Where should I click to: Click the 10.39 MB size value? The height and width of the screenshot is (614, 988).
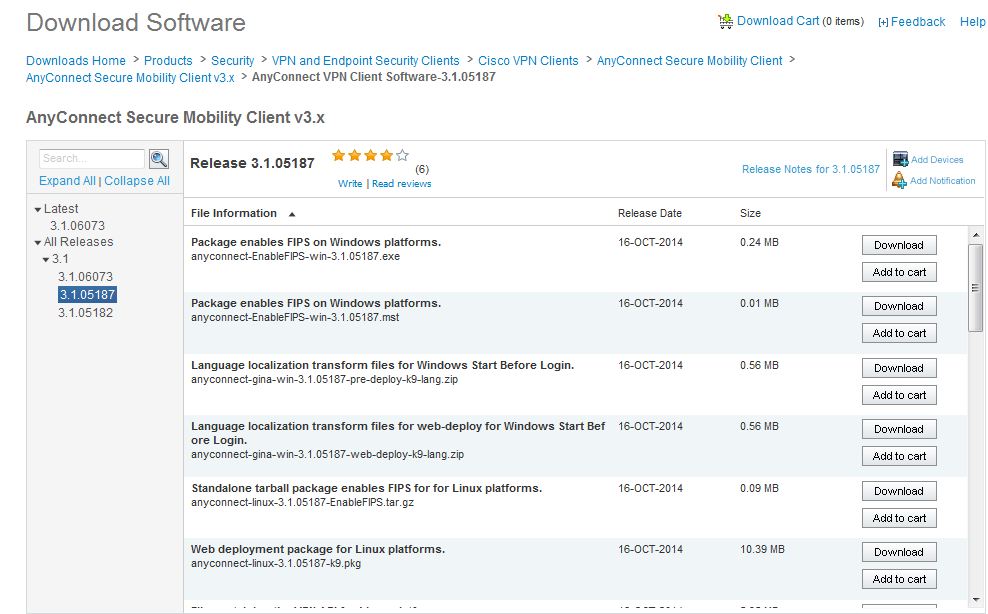pyautogui.click(x=762, y=550)
